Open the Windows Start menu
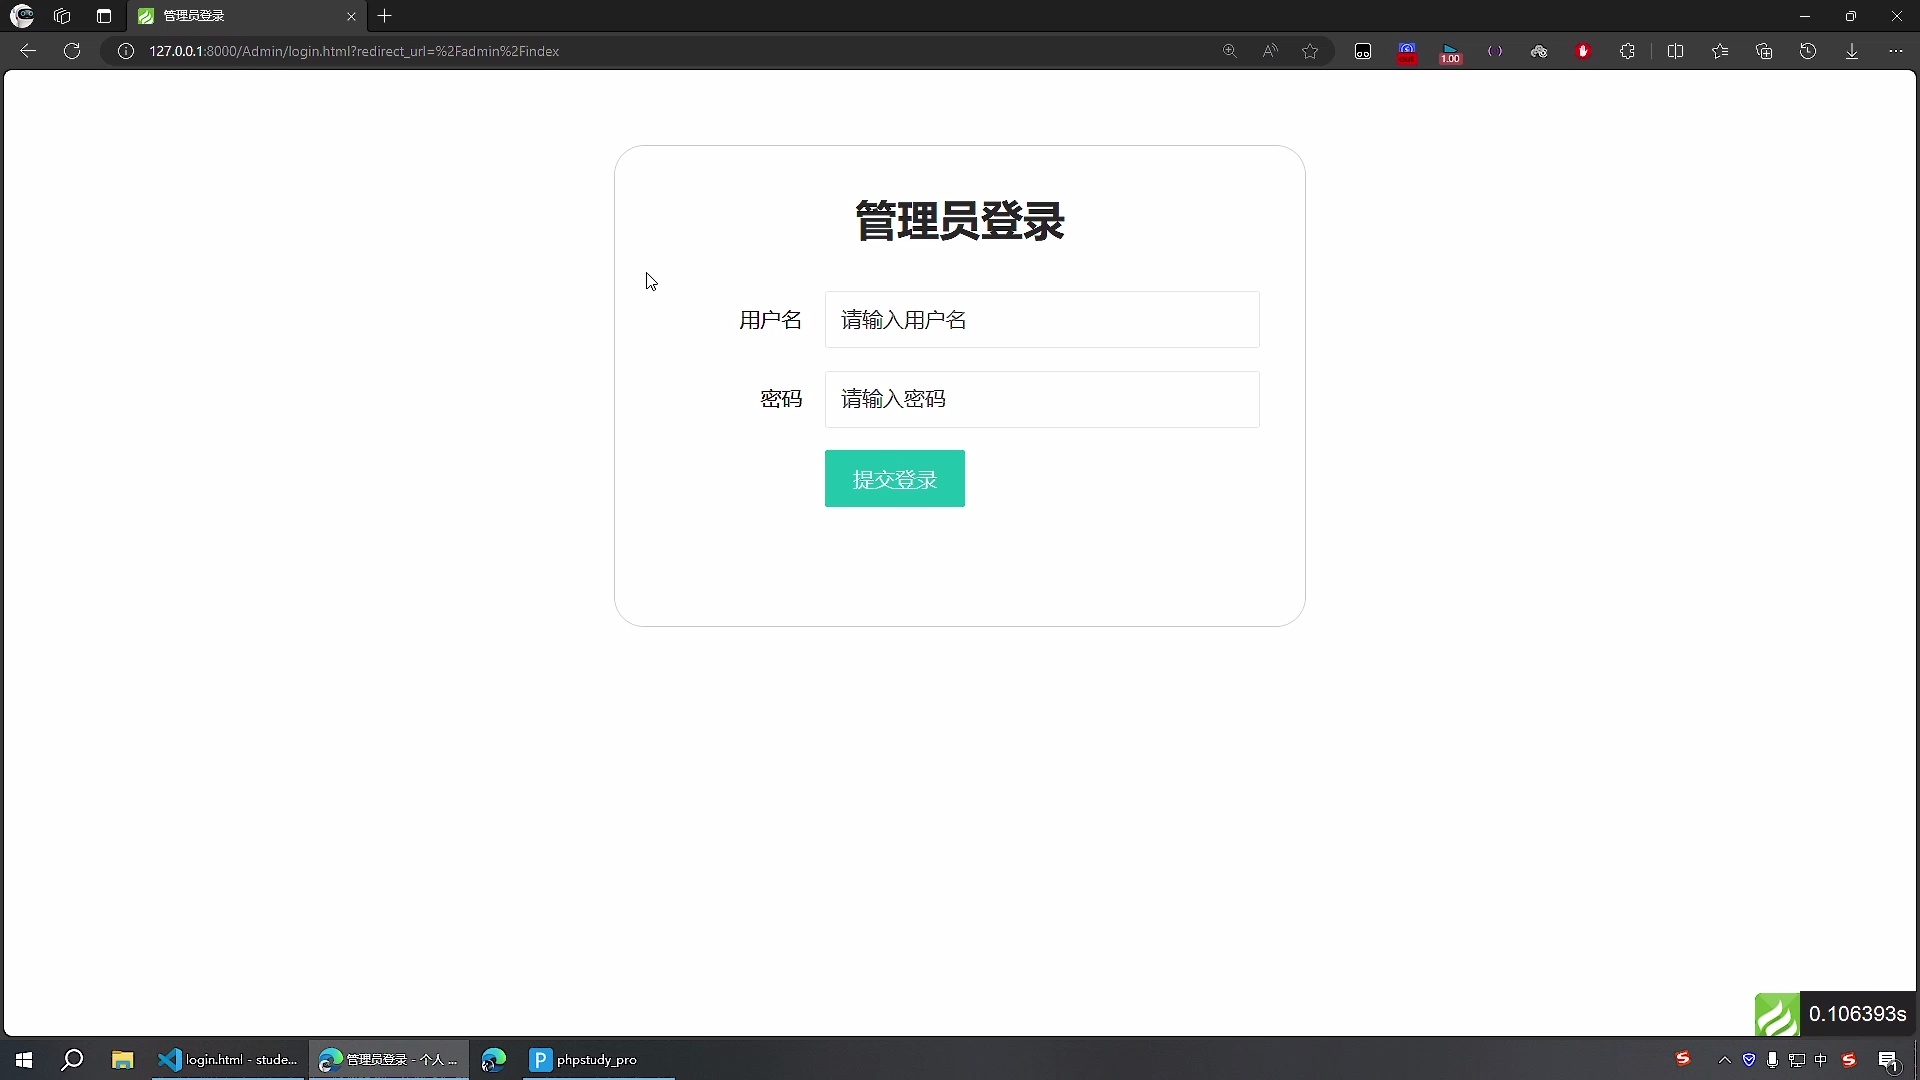 (23, 1059)
